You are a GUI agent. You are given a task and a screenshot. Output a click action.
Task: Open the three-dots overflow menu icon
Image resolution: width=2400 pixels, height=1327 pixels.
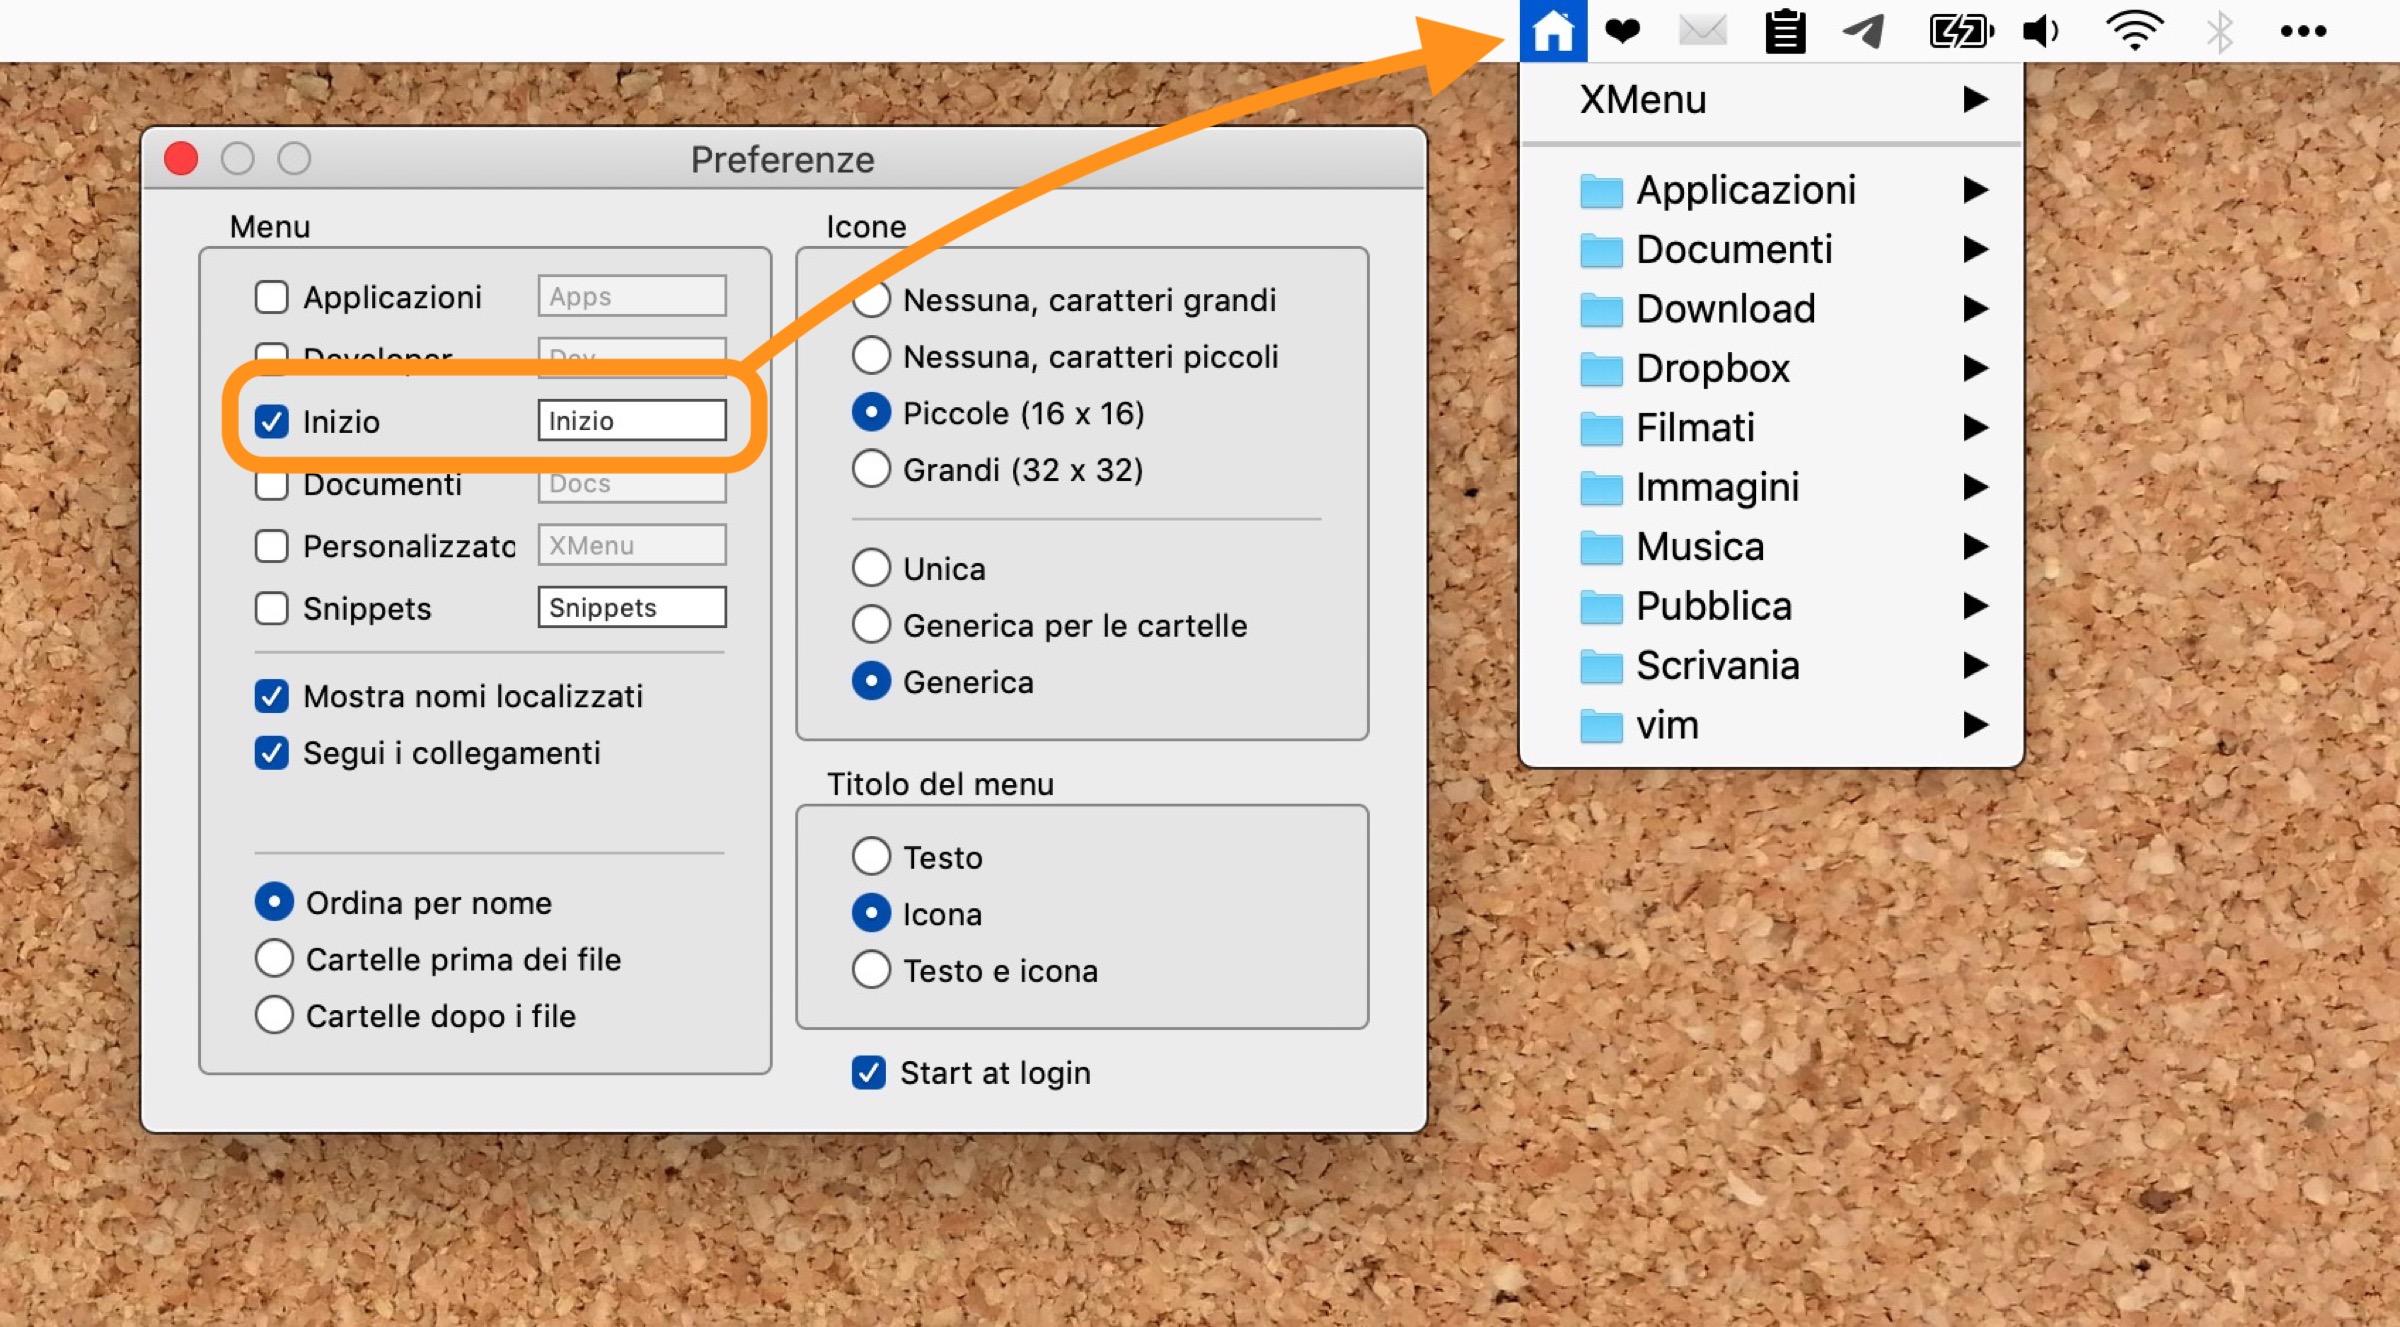(x=2302, y=31)
